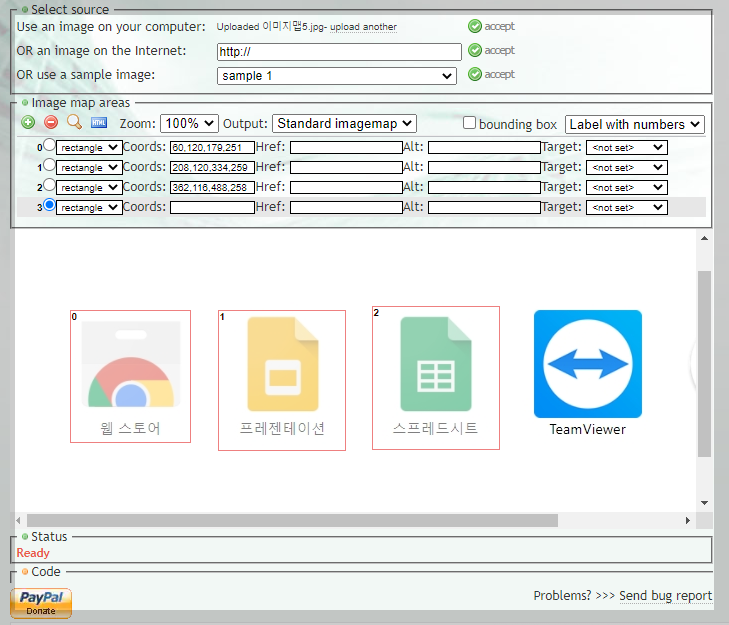Accept the sample image choice

pos(491,74)
